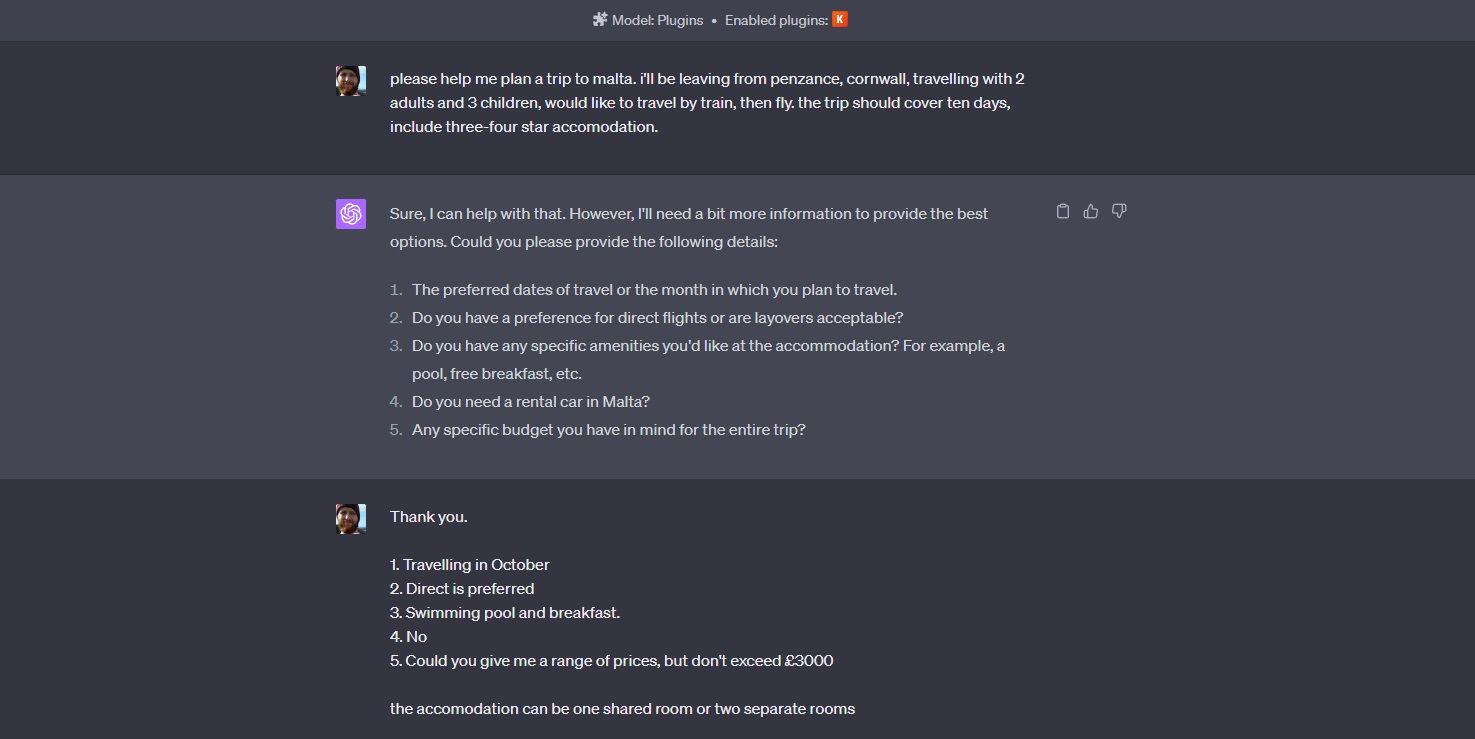Click the purple ChatGPT logo avatar
Screen dimensions: 1475x739
[351, 214]
